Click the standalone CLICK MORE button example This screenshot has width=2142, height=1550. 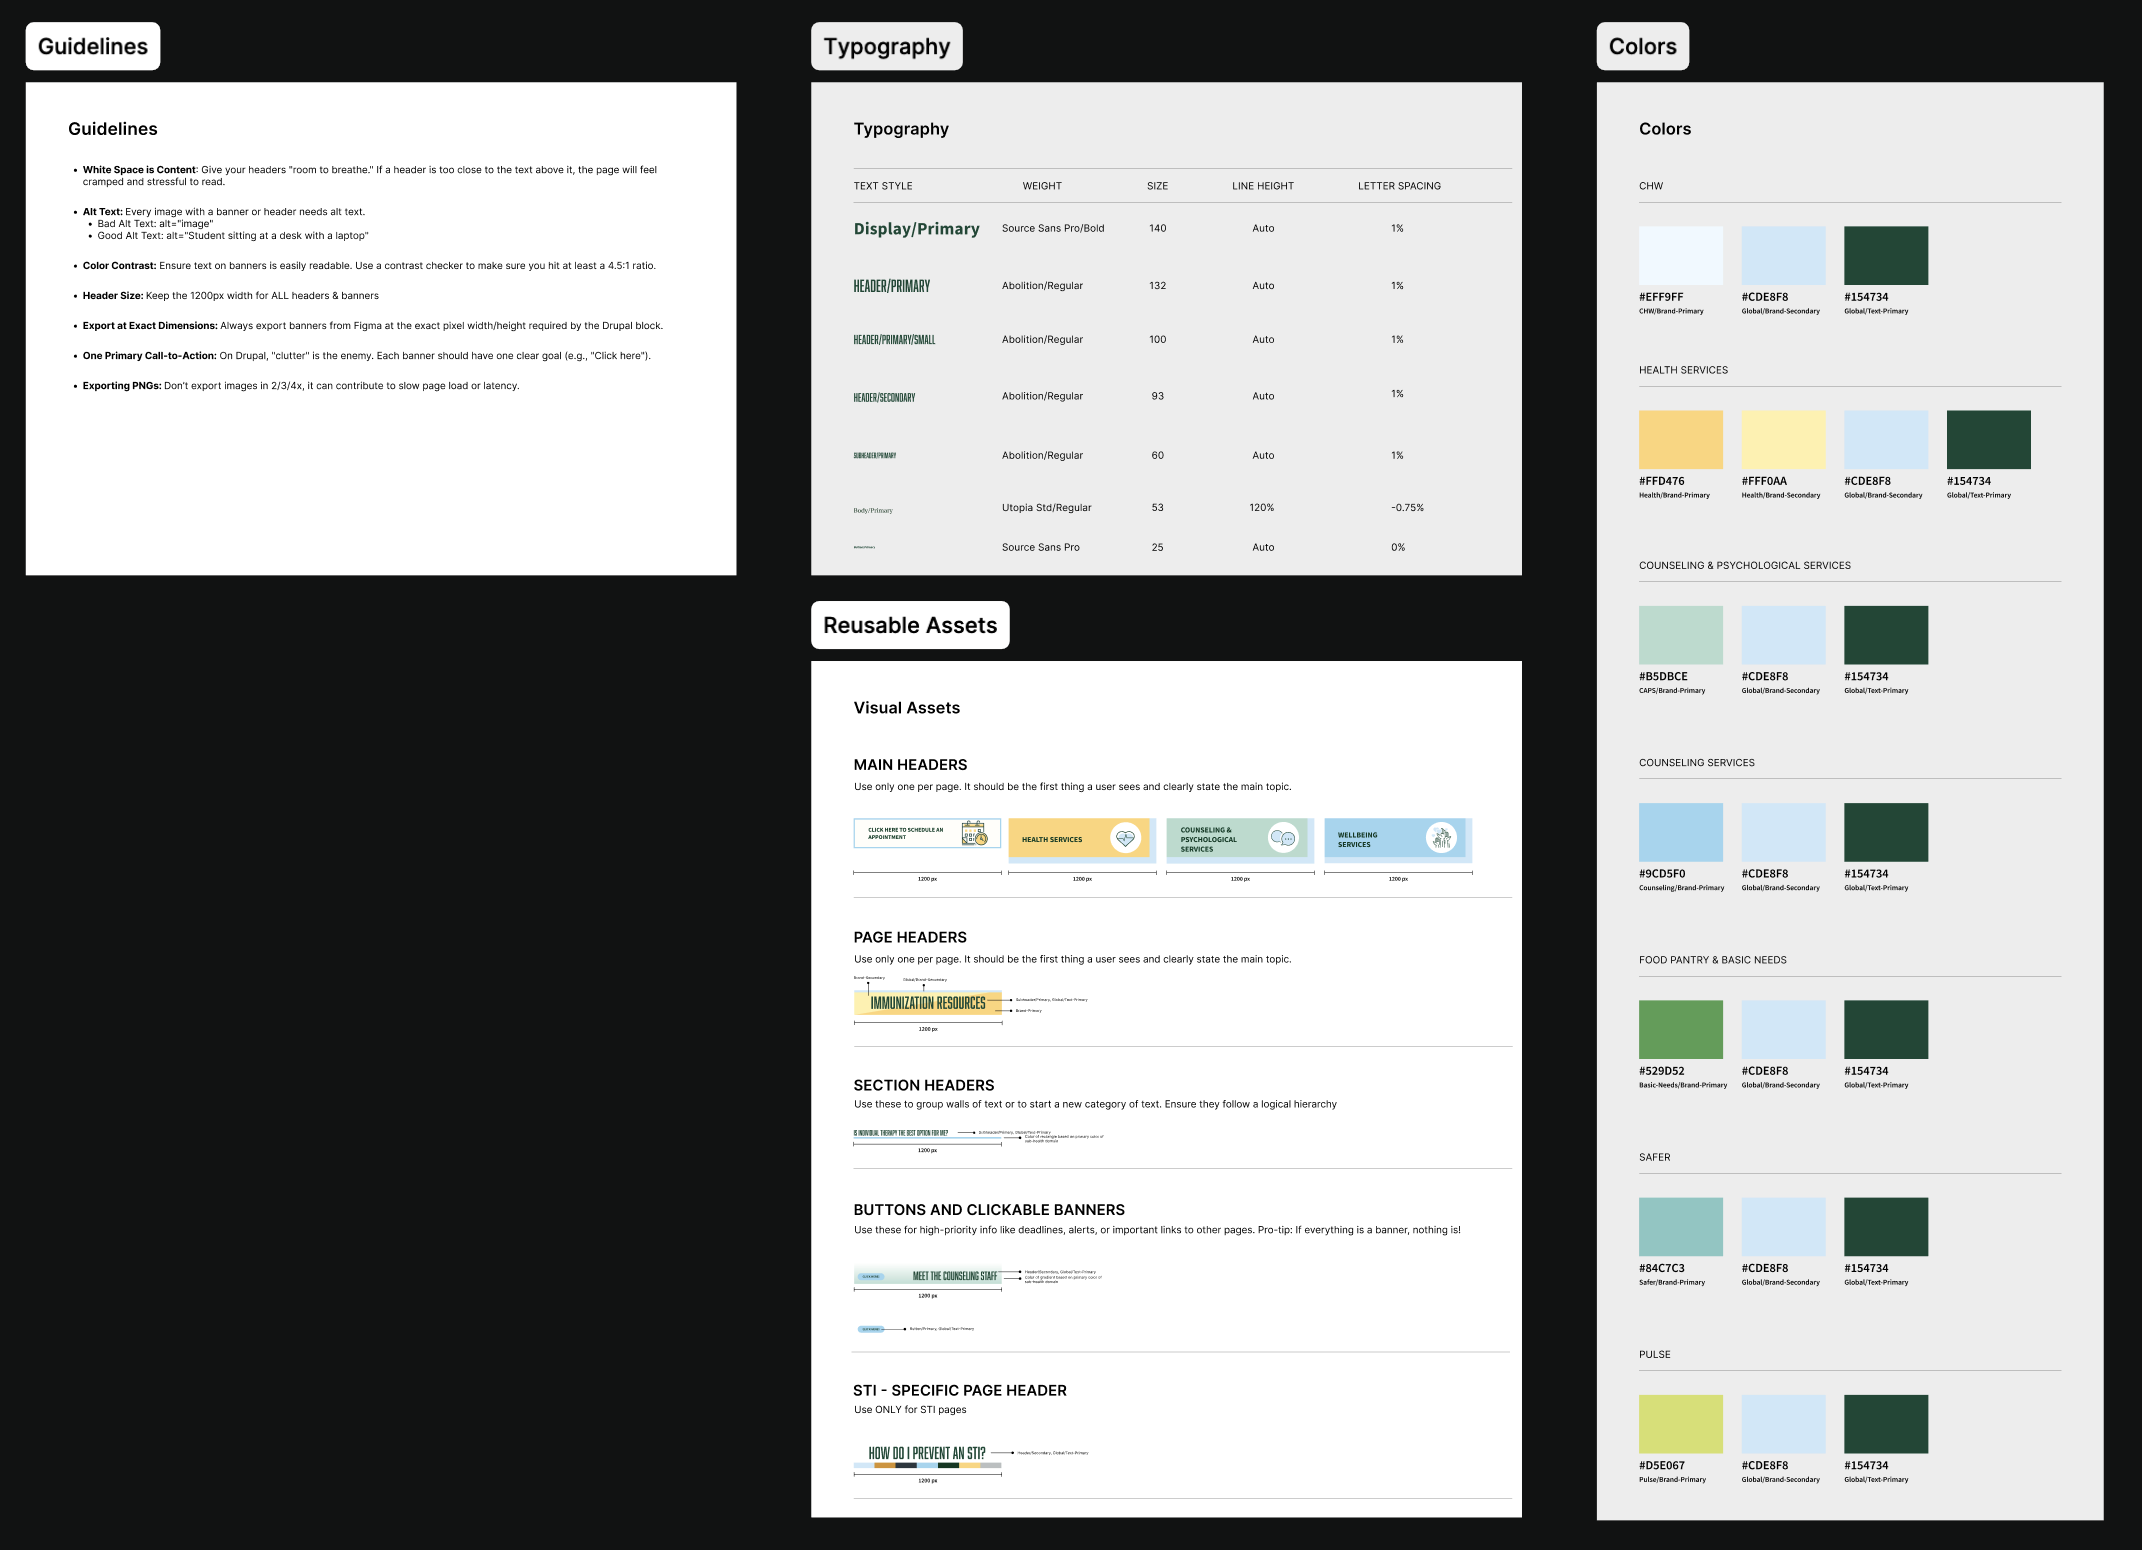871,1329
